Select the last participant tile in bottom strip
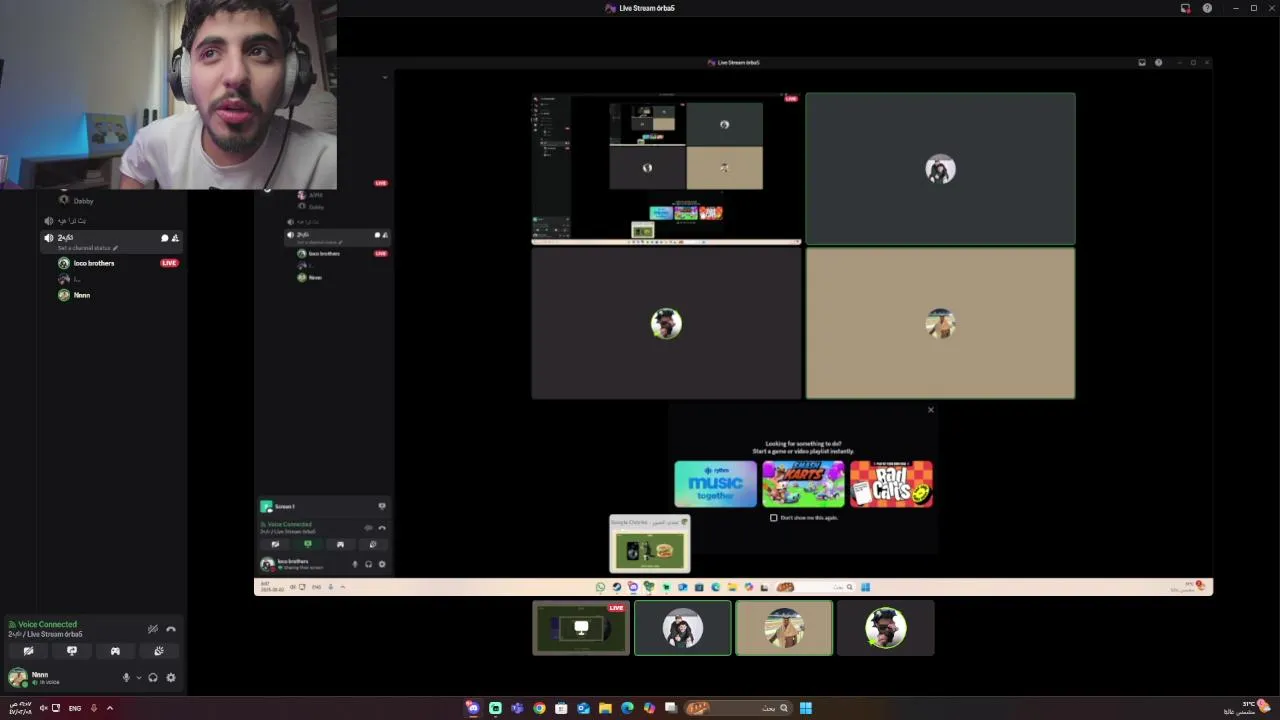1280x720 pixels. pyautogui.click(x=885, y=628)
